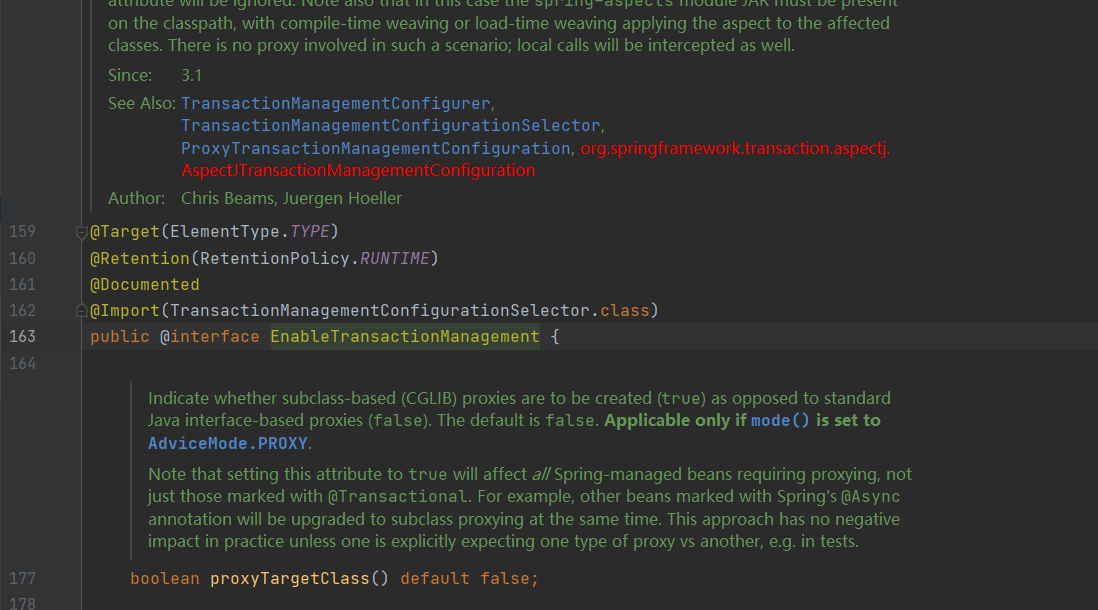The image size is (1098, 610).
Task: Click the @Retention annotation
Action: tap(140, 258)
